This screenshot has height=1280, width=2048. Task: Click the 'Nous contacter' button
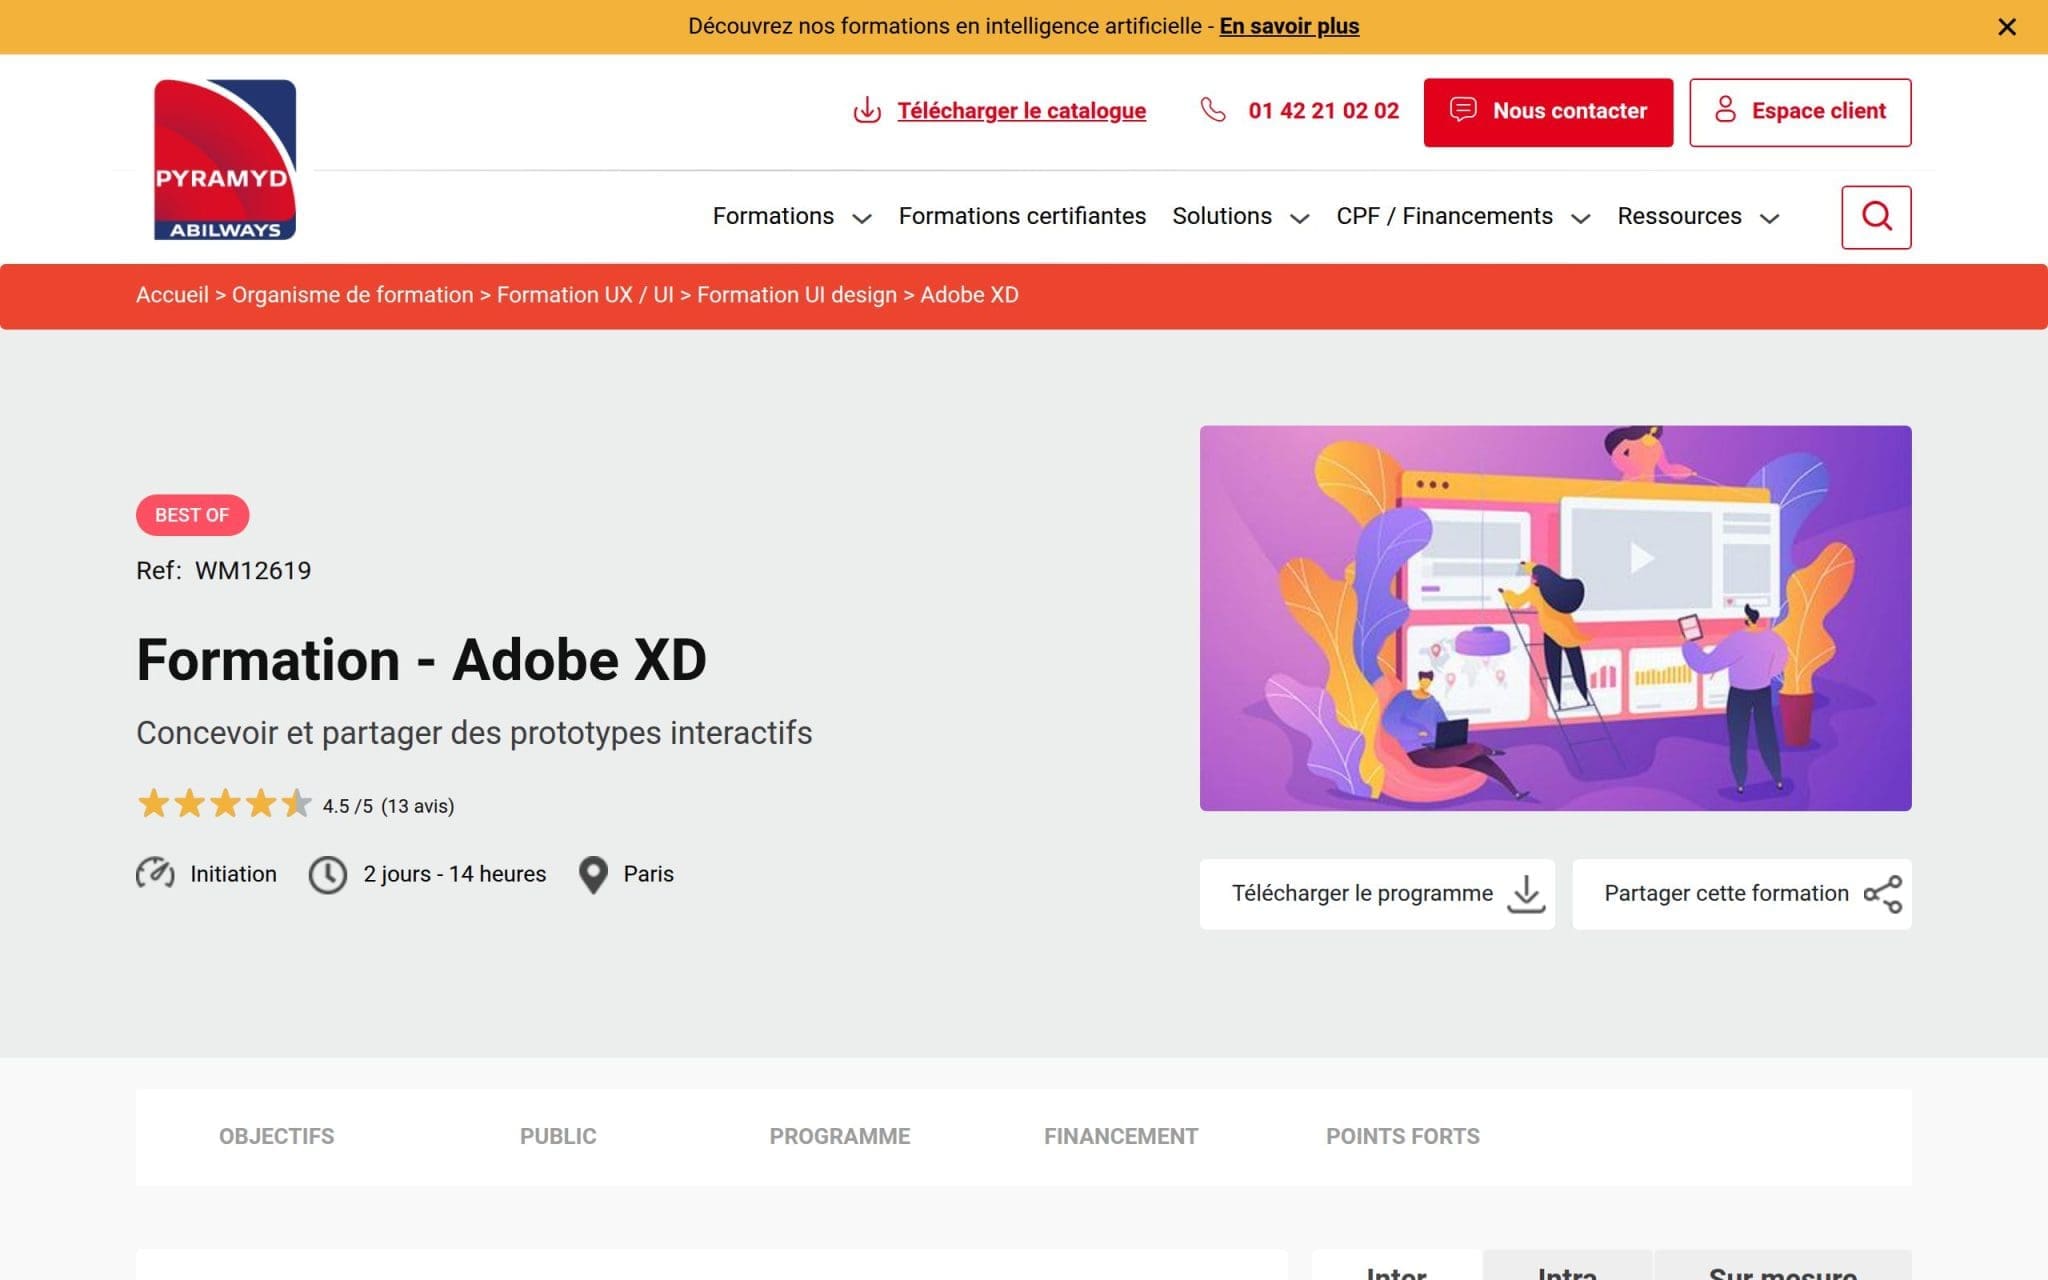[1548, 112]
